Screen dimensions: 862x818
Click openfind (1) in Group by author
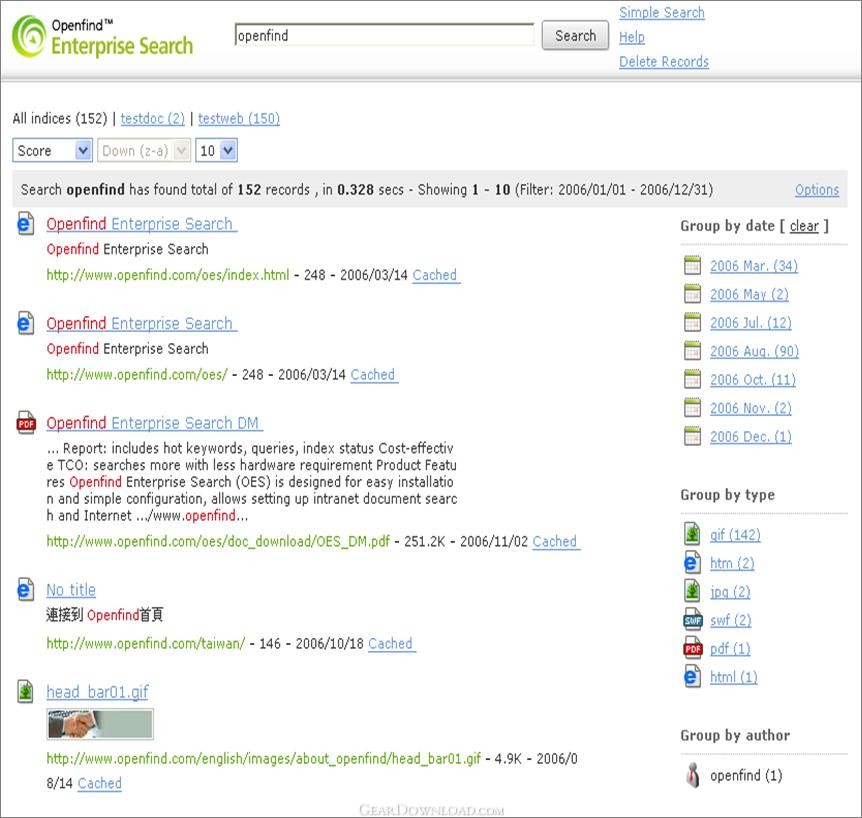746,775
